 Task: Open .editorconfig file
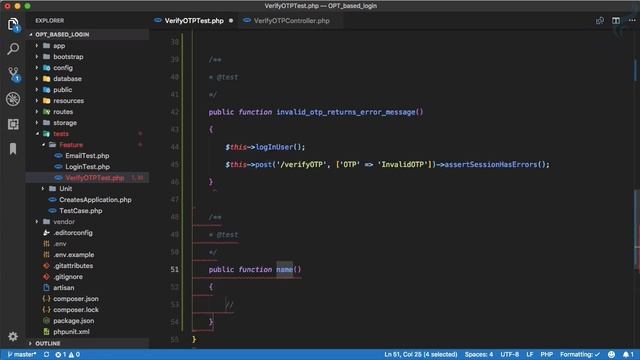pyautogui.click(x=73, y=233)
